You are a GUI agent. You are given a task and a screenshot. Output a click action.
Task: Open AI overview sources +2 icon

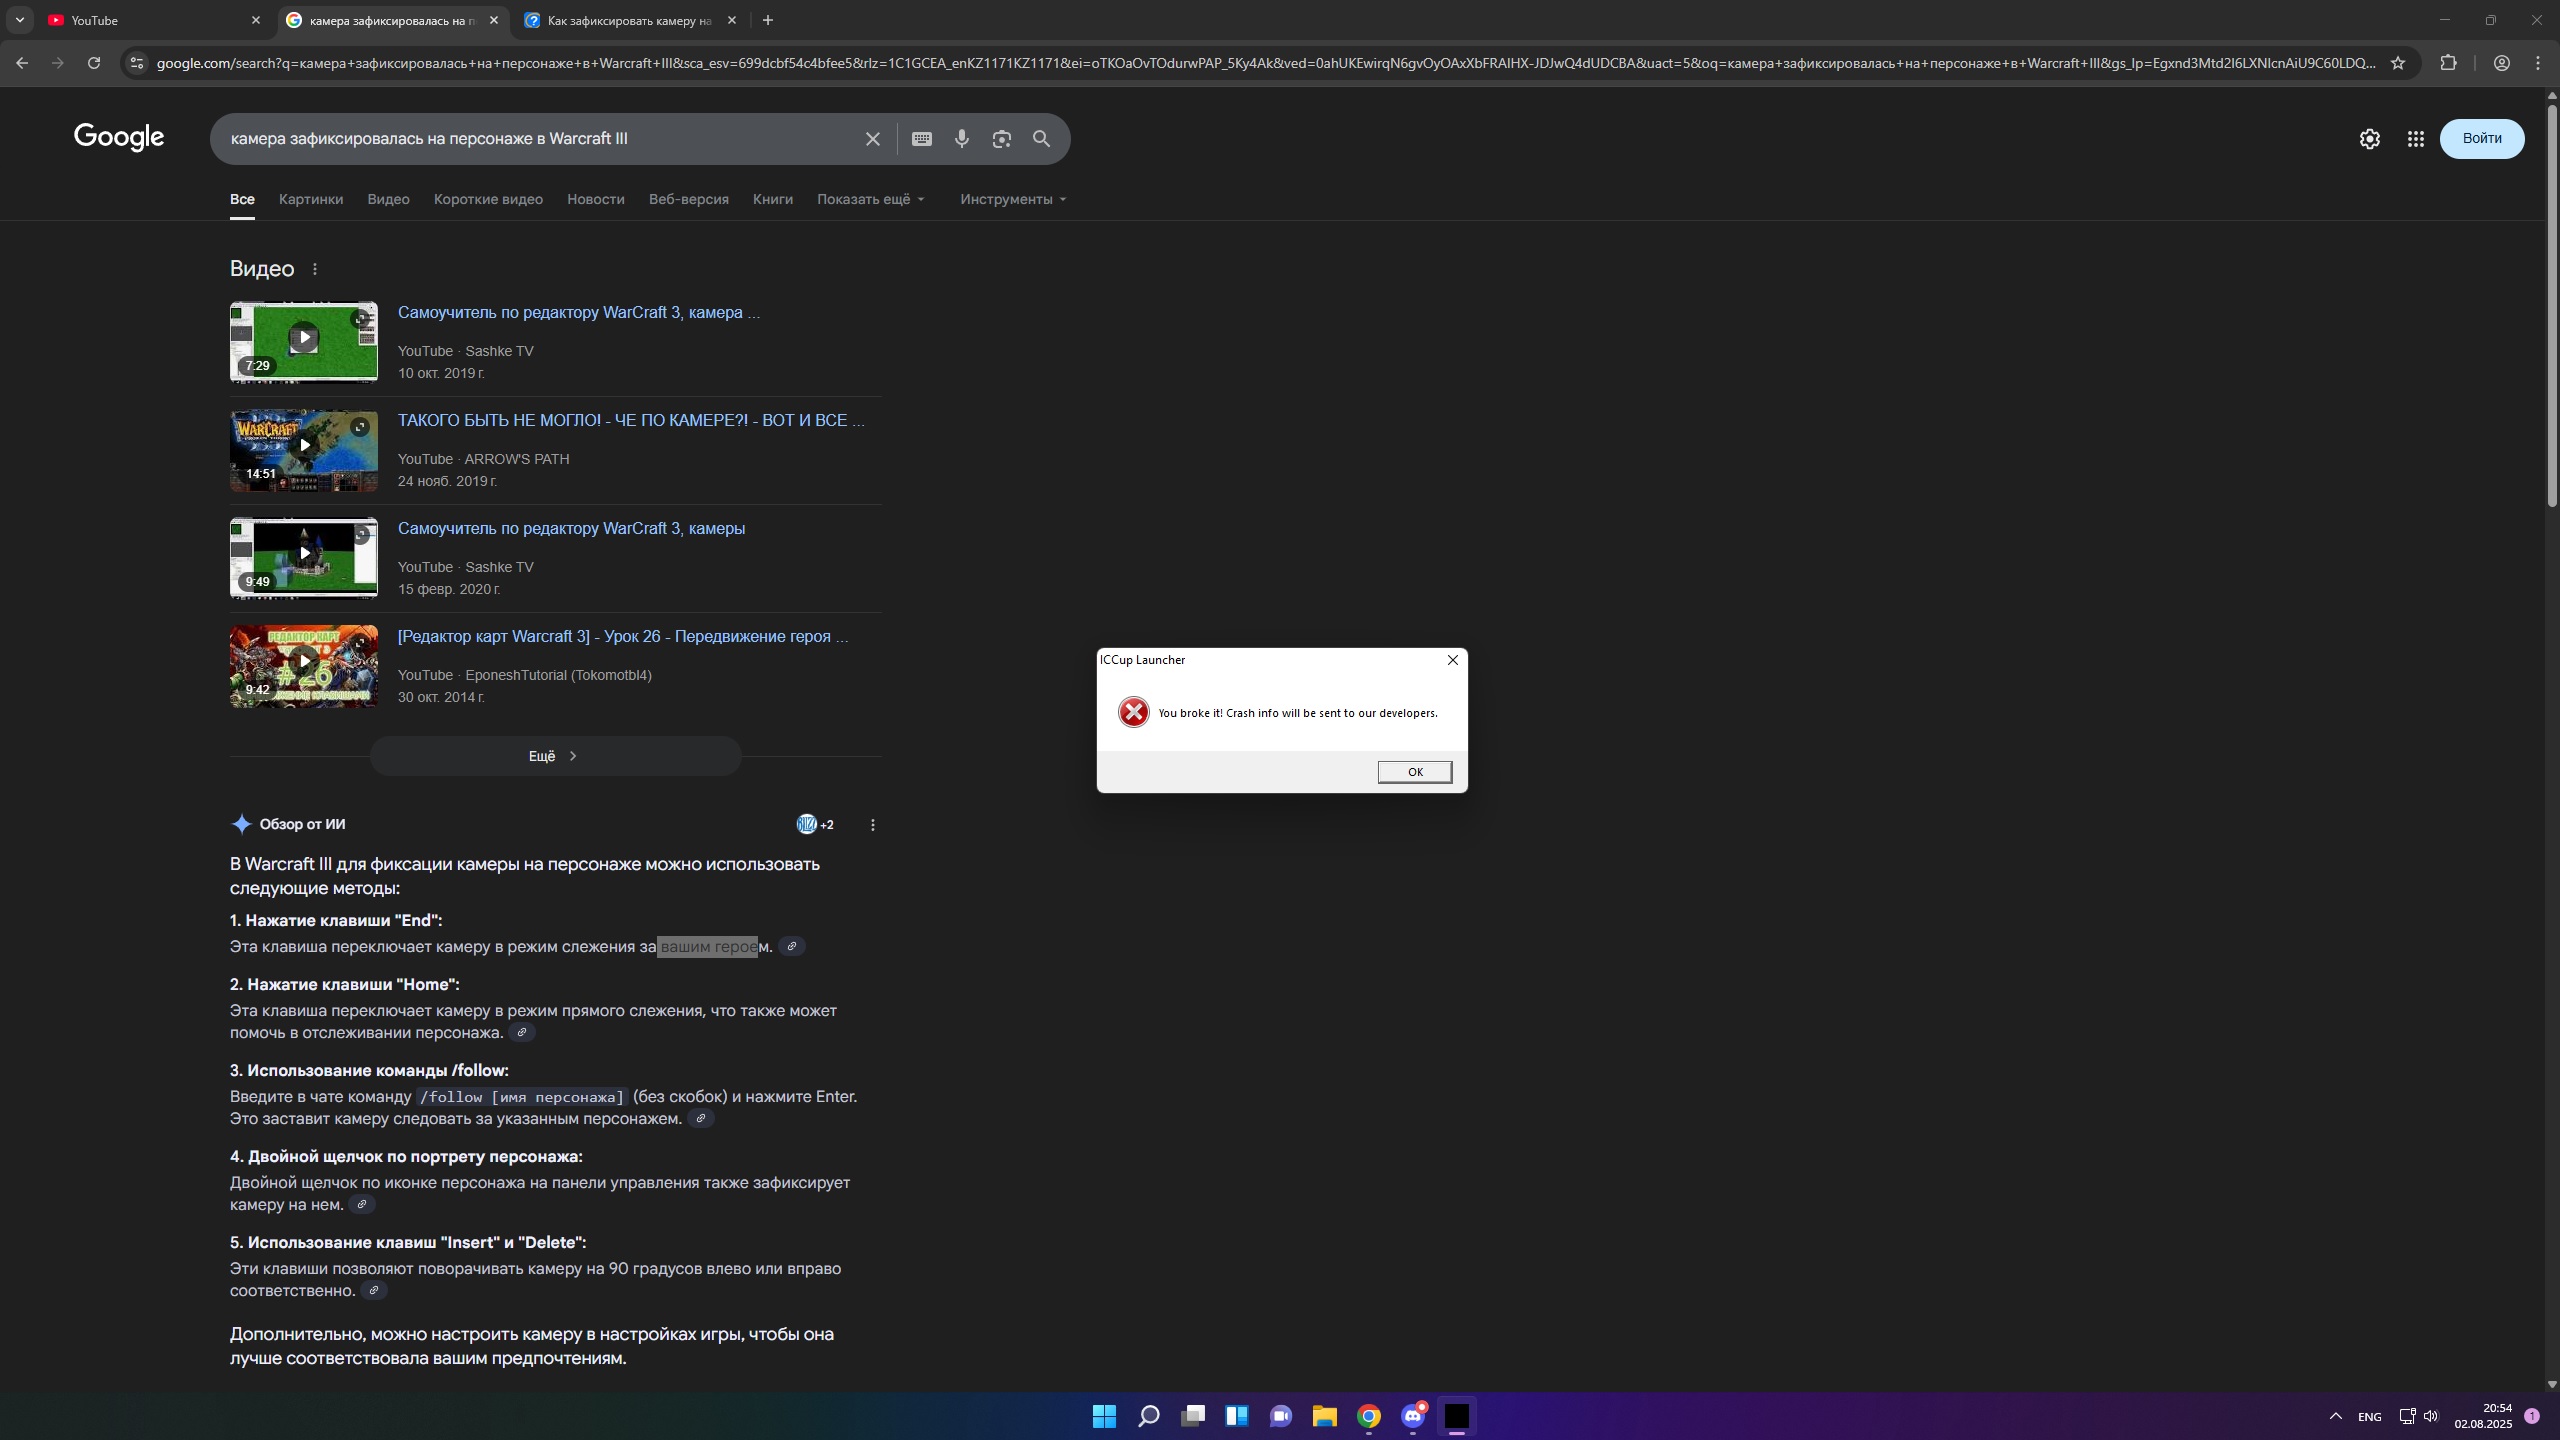pyautogui.click(x=815, y=825)
